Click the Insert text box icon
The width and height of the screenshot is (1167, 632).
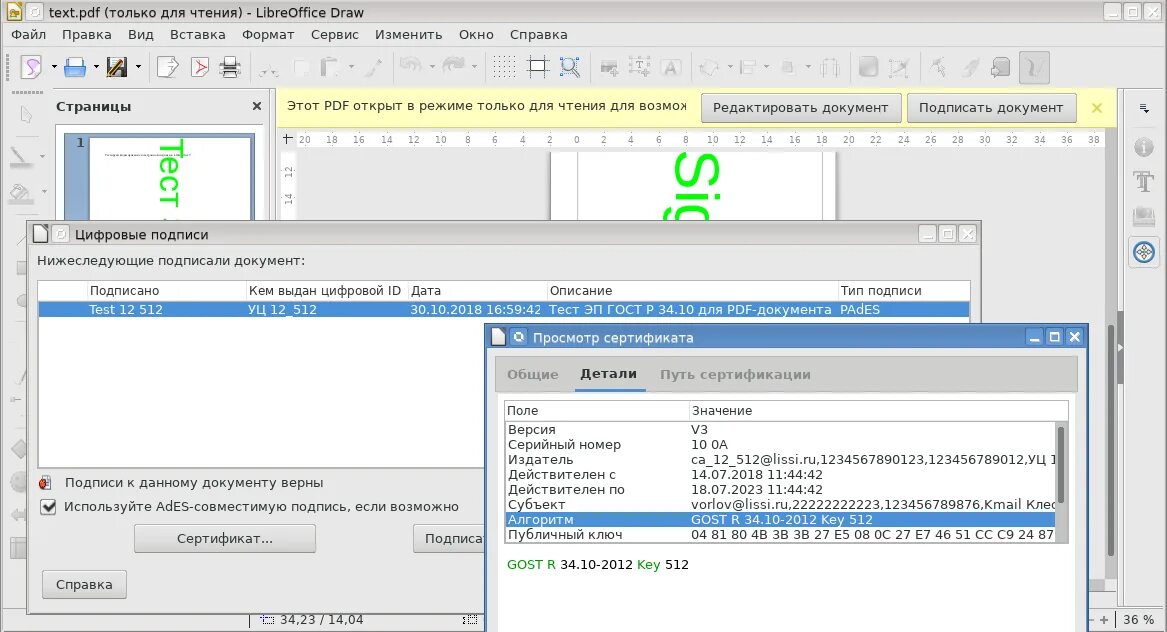coord(639,68)
